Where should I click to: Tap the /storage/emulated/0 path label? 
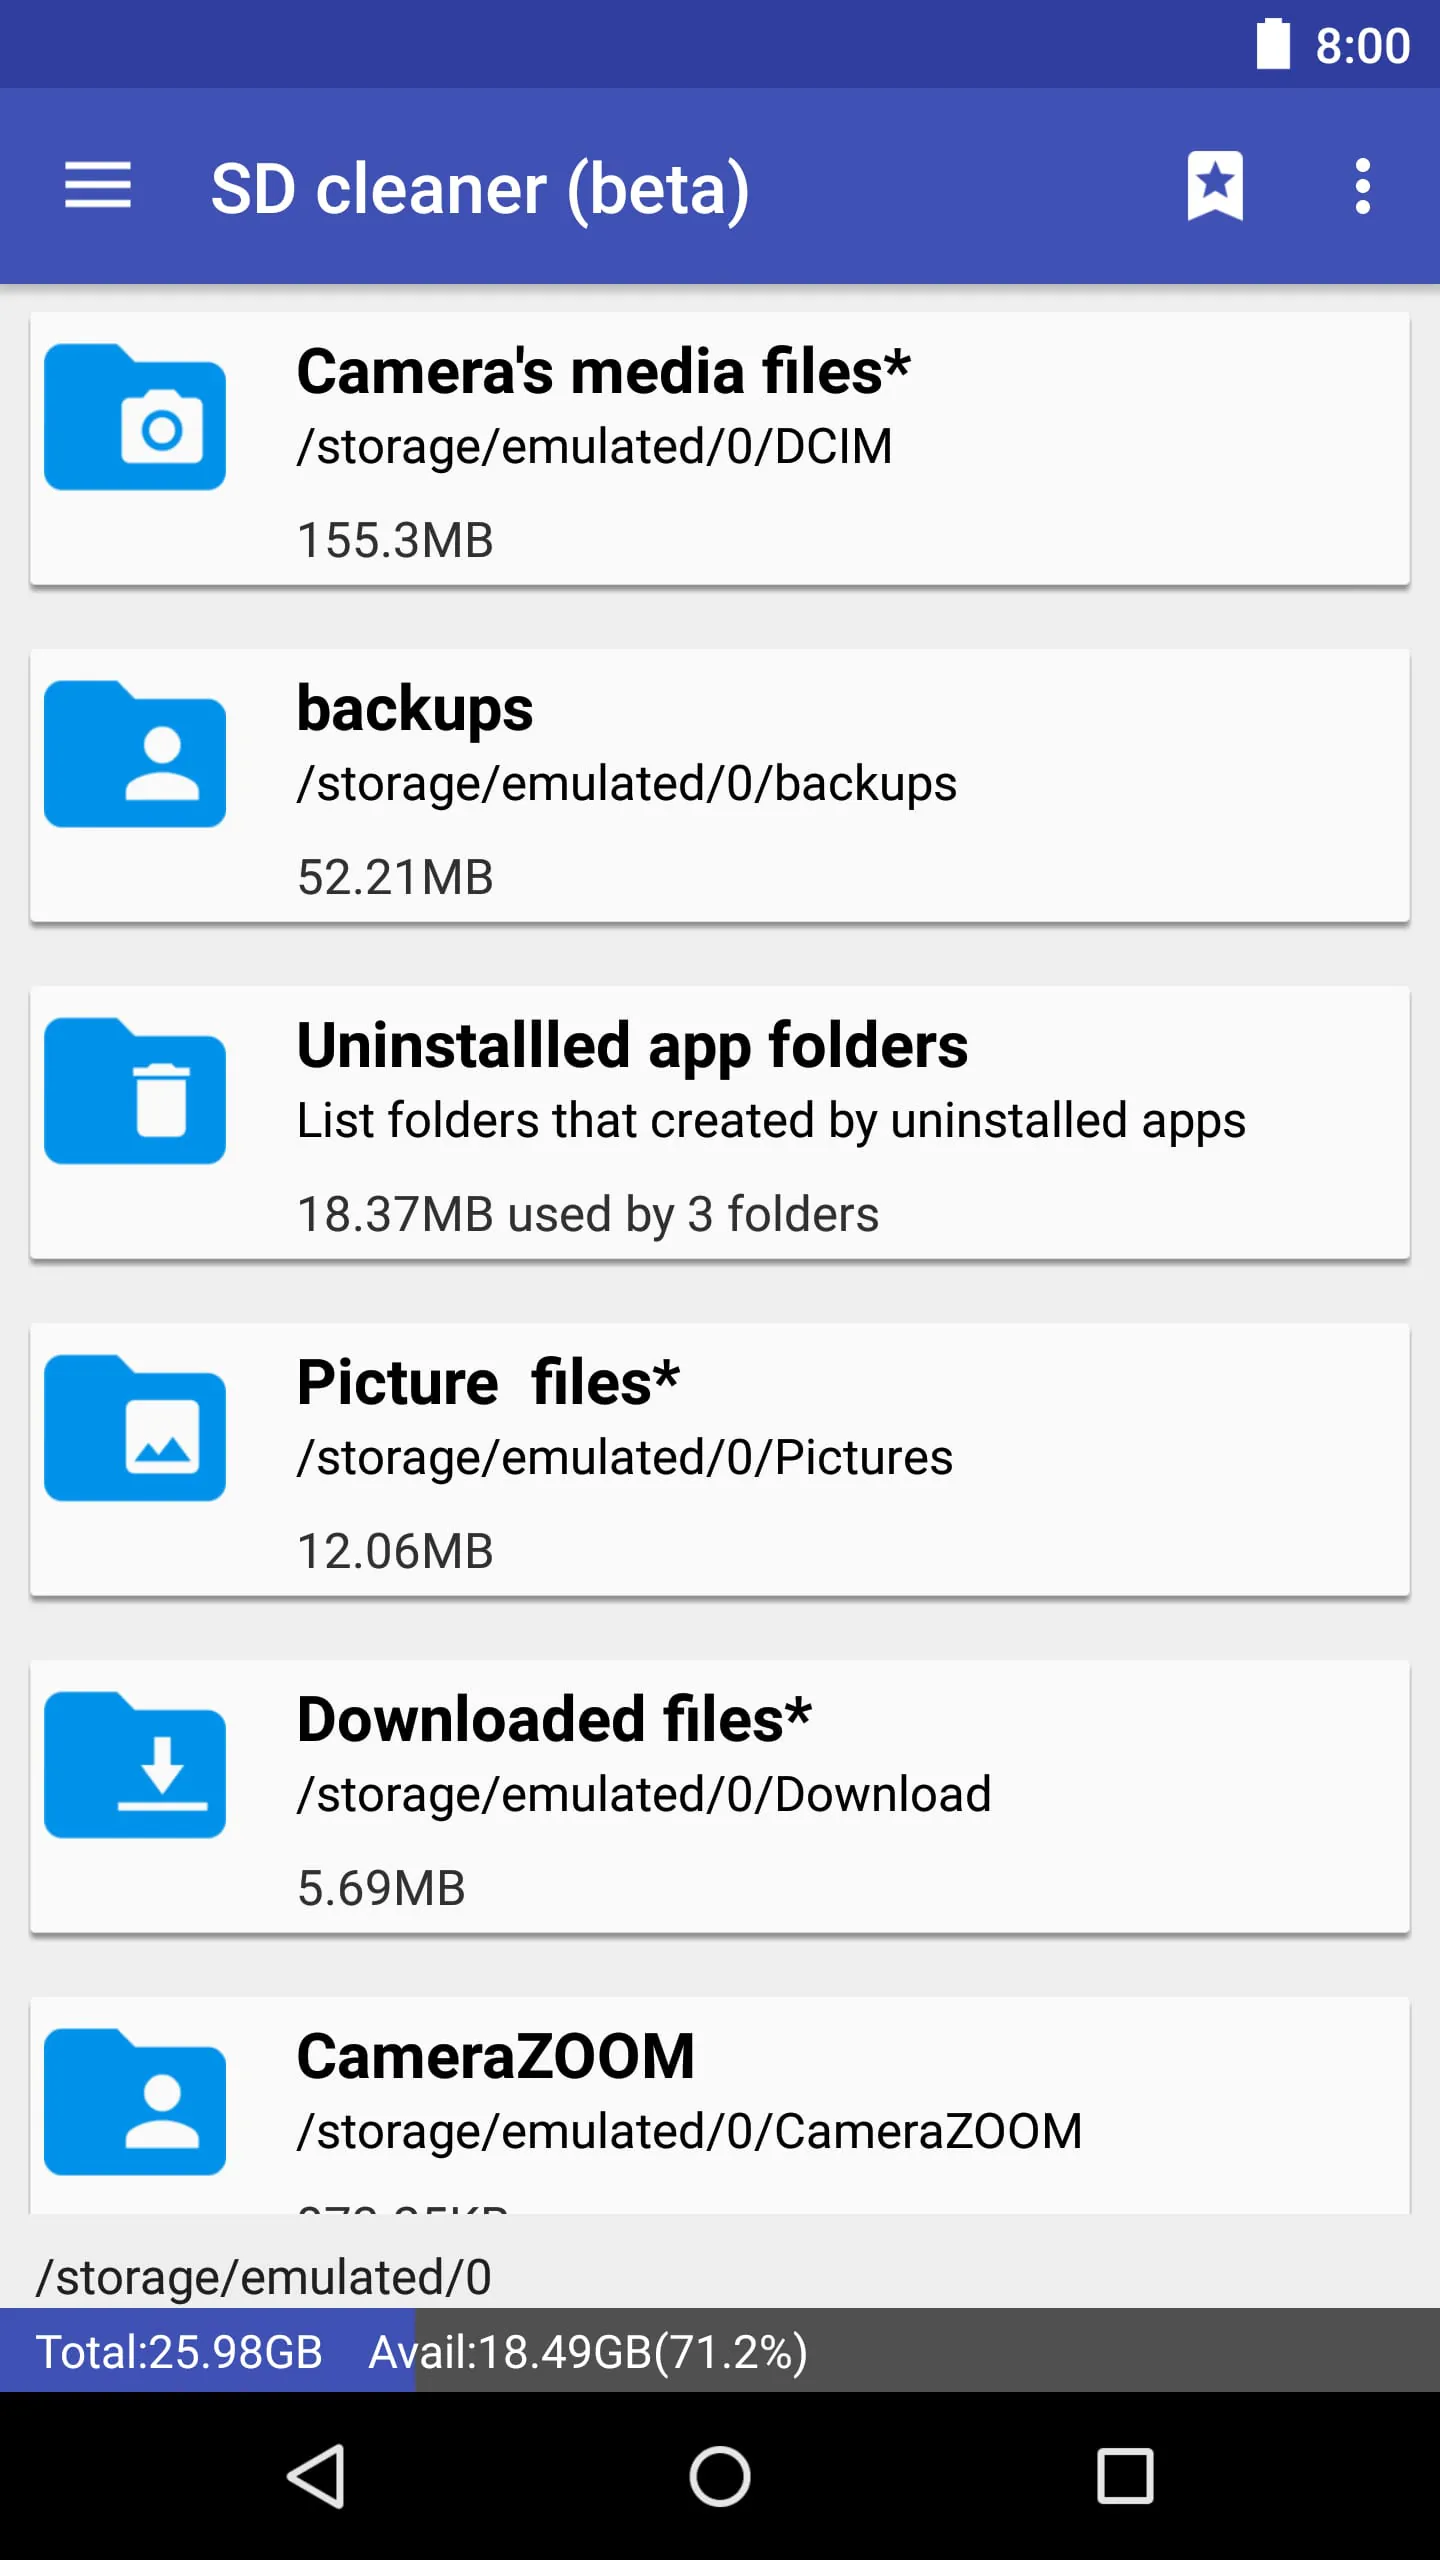point(264,2277)
